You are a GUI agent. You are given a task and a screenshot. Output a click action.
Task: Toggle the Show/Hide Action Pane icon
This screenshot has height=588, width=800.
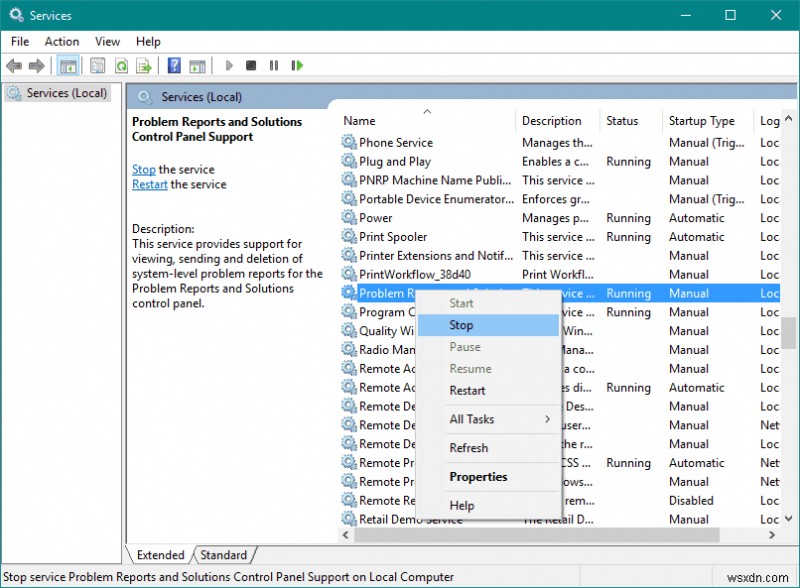pos(197,66)
